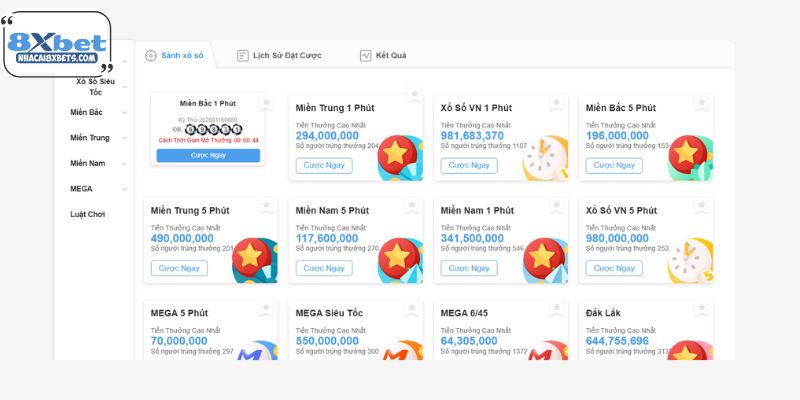Open Luật Chơi in the sidebar
This screenshot has height=400, width=800.
[x=88, y=214]
